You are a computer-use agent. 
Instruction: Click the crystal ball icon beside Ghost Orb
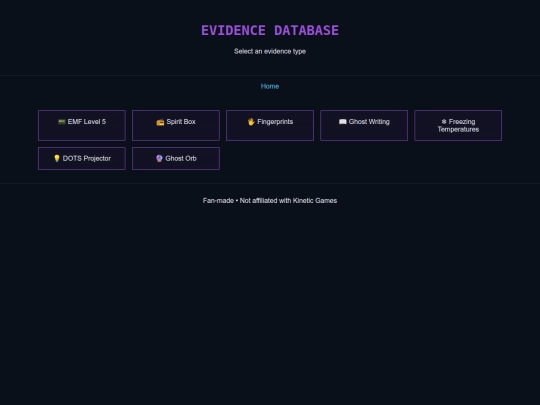click(x=159, y=158)
